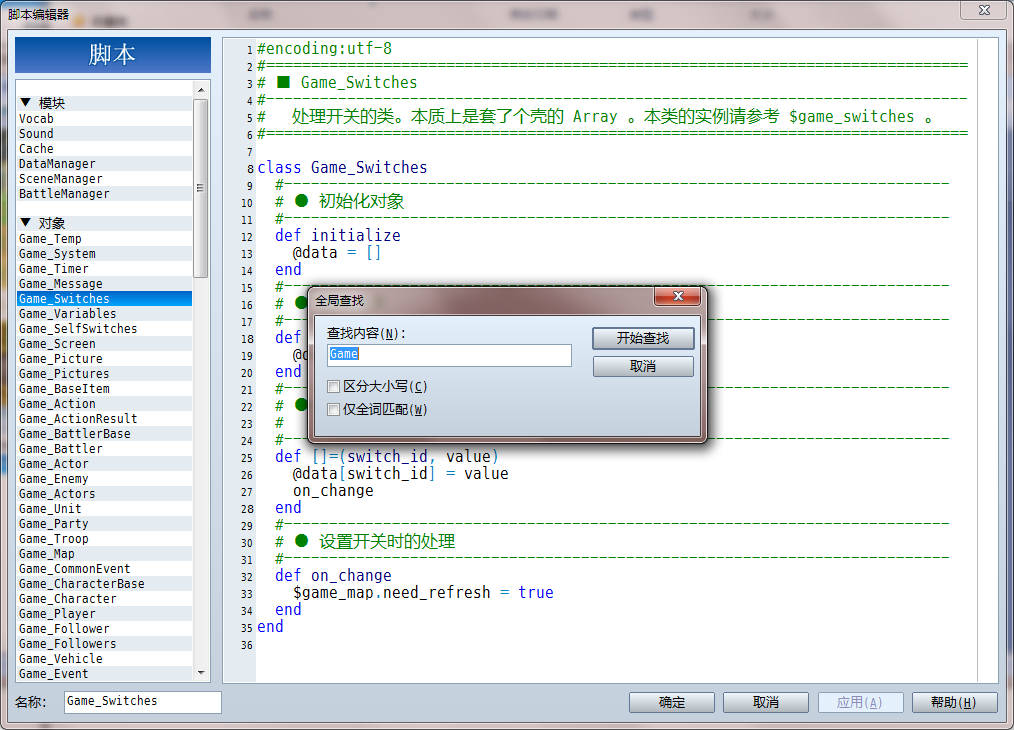The width and height of the screenshot is (1014, 730).
Task: Select the Game_SelfSwitches script
Action: coord(105,329)
